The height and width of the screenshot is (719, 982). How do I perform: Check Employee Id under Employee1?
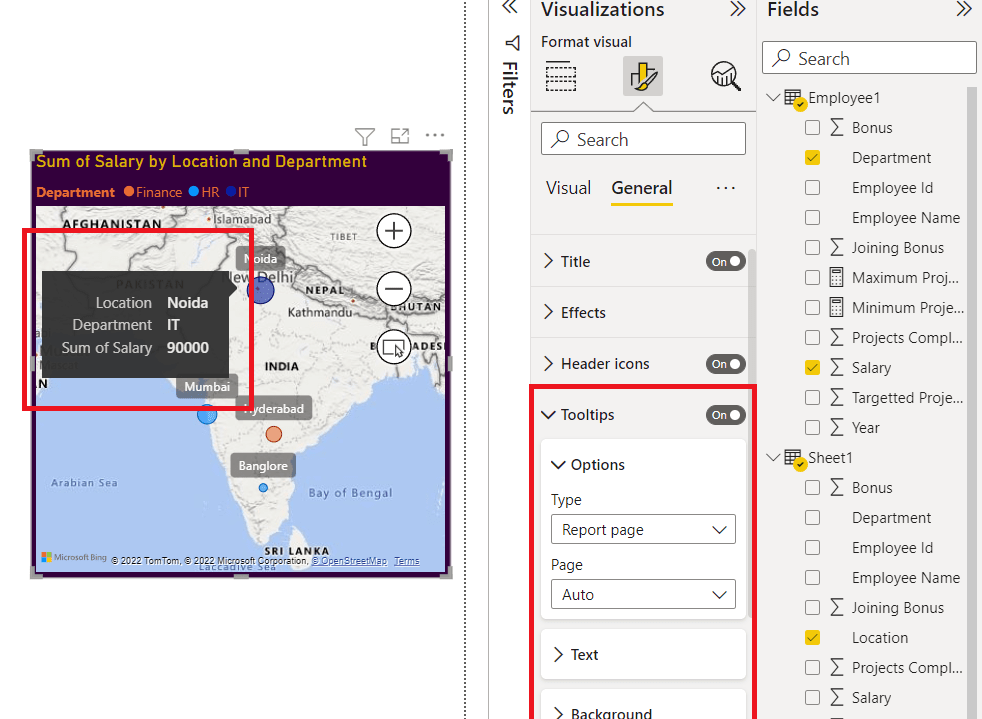point(812,188)
